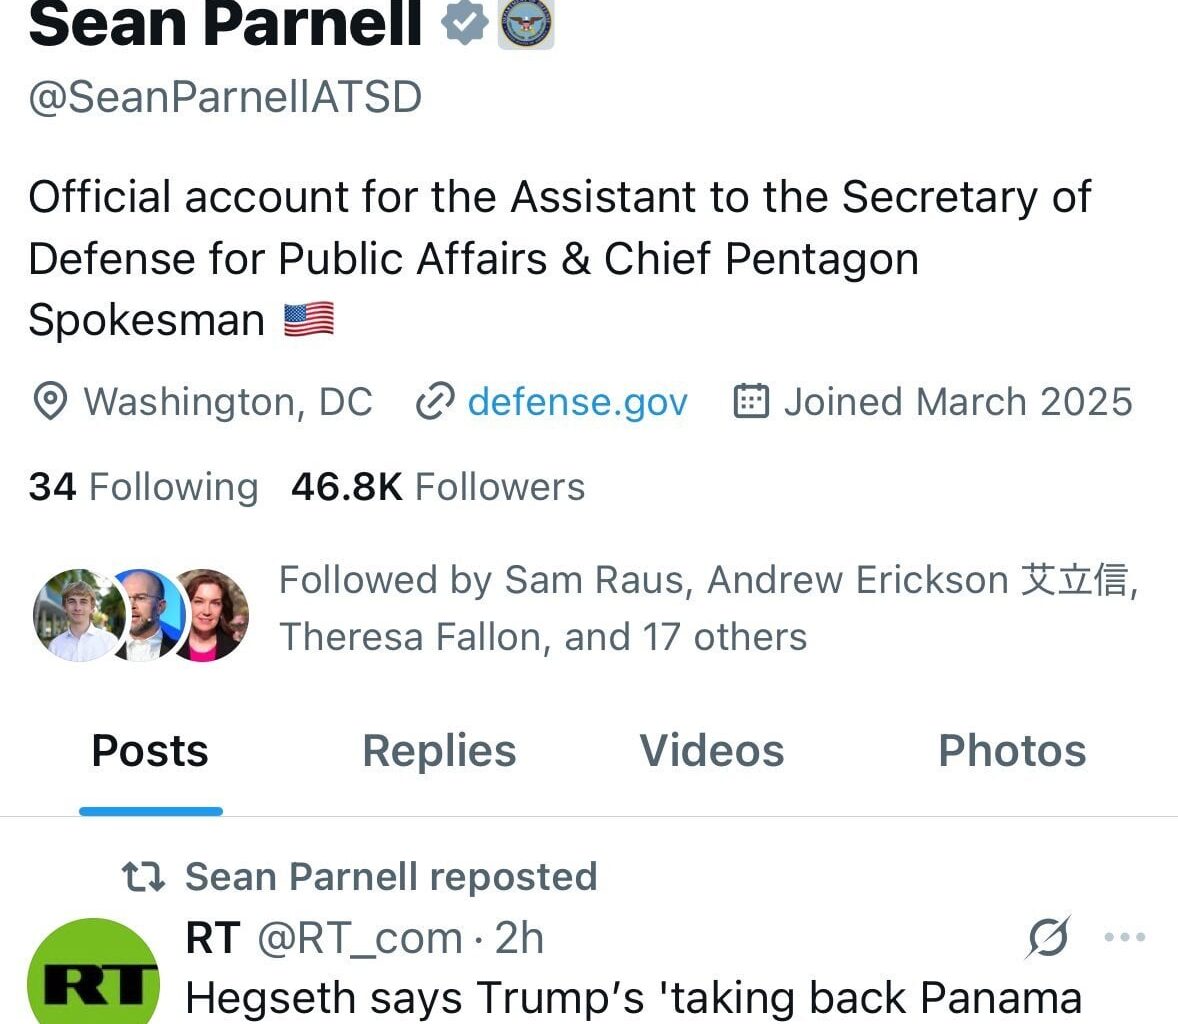Viewport: 1178px width, 1024px height.
Task: Click the 34 Following count
Action: pyautogui.click(x=143, y=487)
